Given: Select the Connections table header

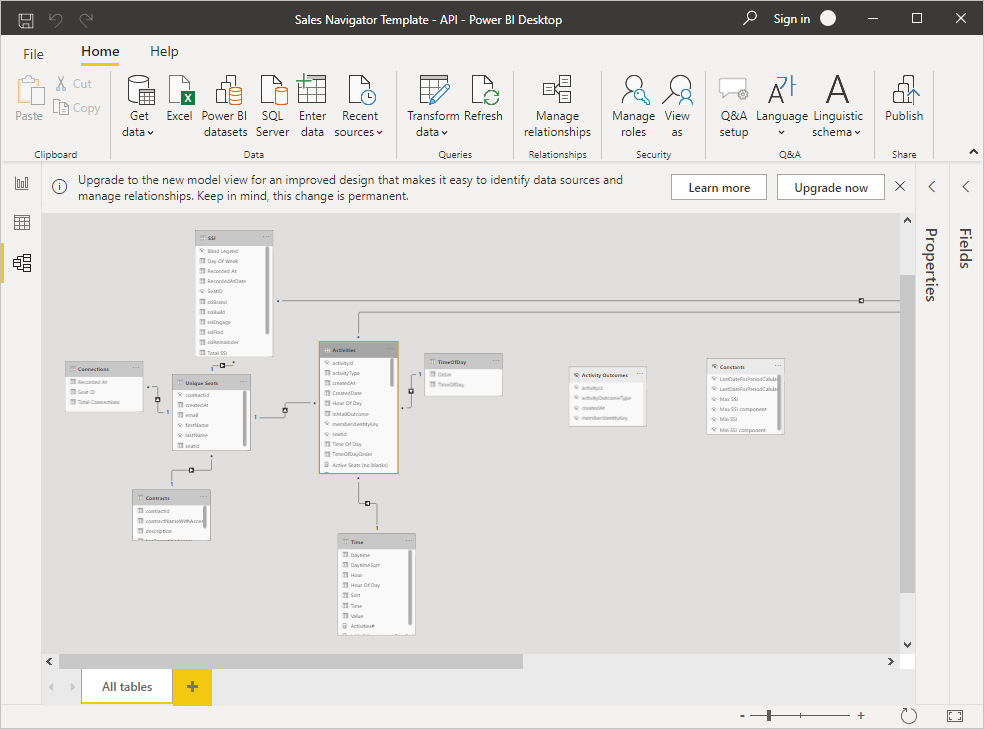Looking at the screenshot, I should [104, 369].
